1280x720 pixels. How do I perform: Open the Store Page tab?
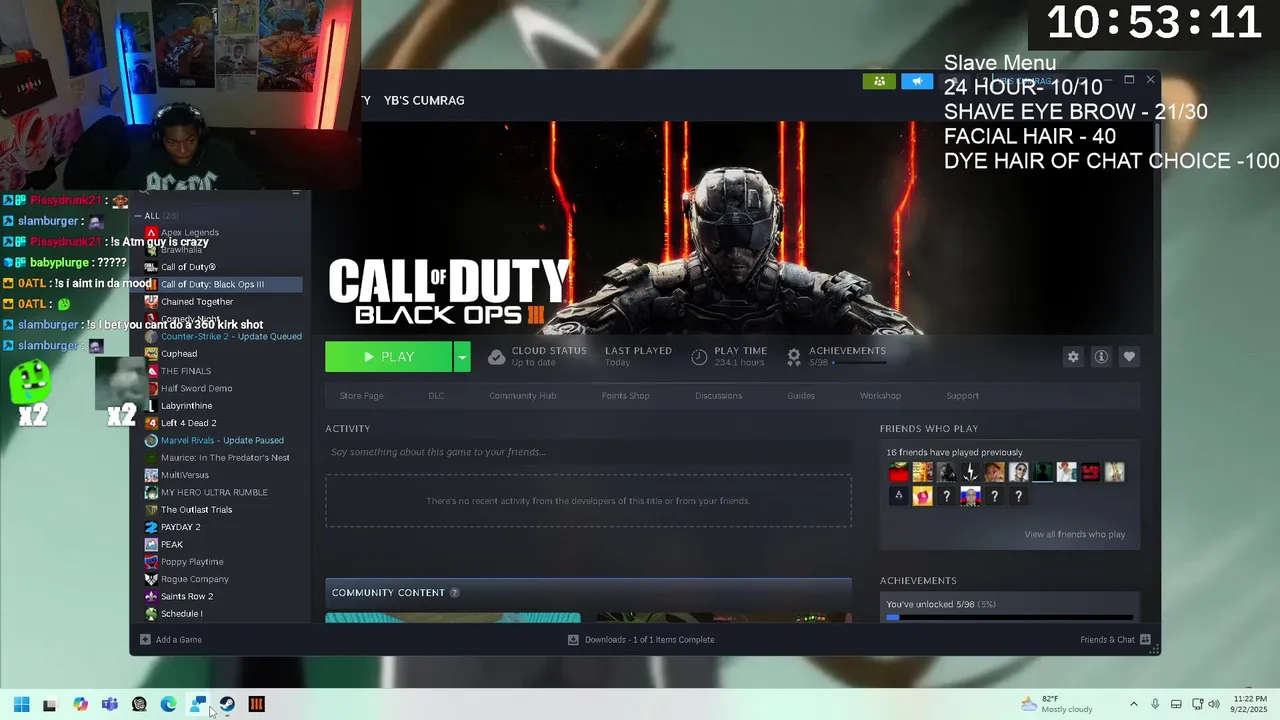point(361,396)
